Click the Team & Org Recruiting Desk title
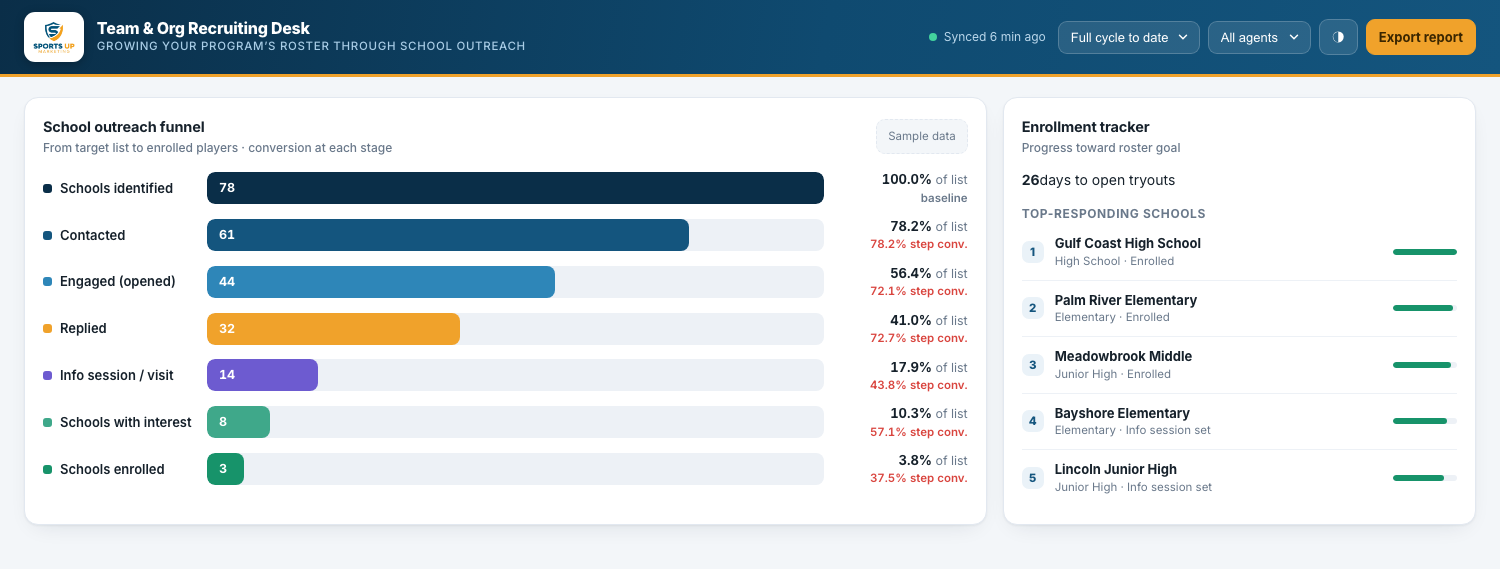 (x=203, y=29)
